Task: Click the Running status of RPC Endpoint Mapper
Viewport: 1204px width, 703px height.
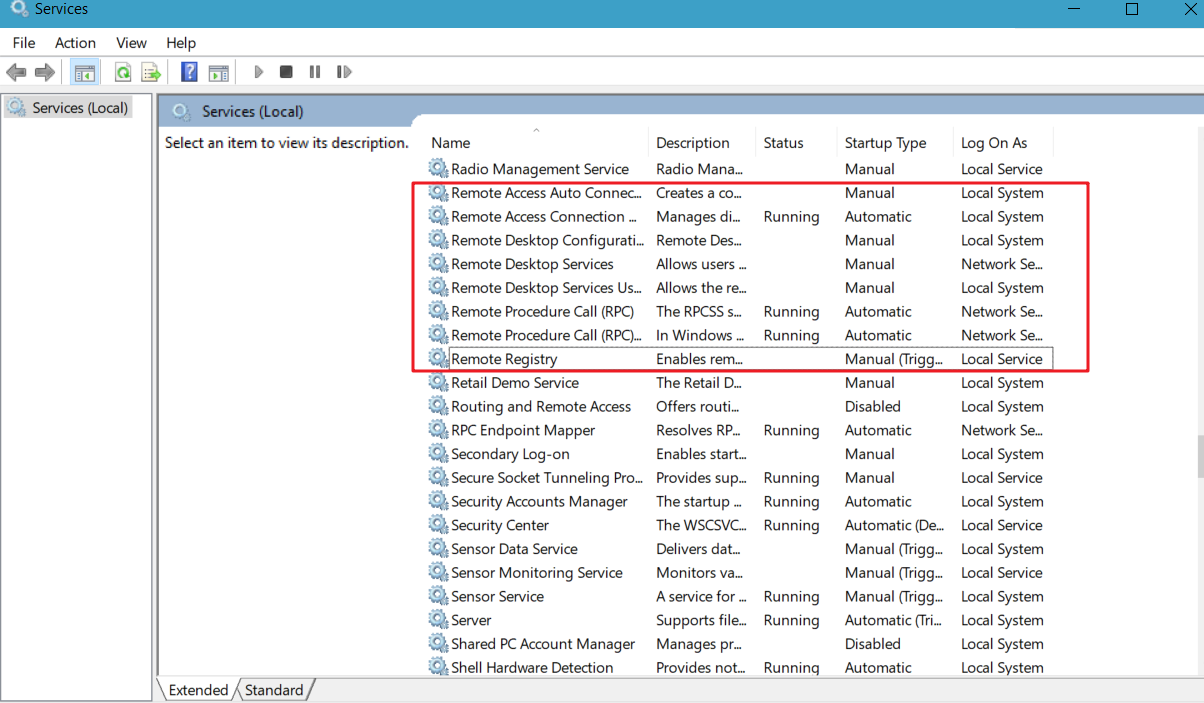Action: pos(791,430)
